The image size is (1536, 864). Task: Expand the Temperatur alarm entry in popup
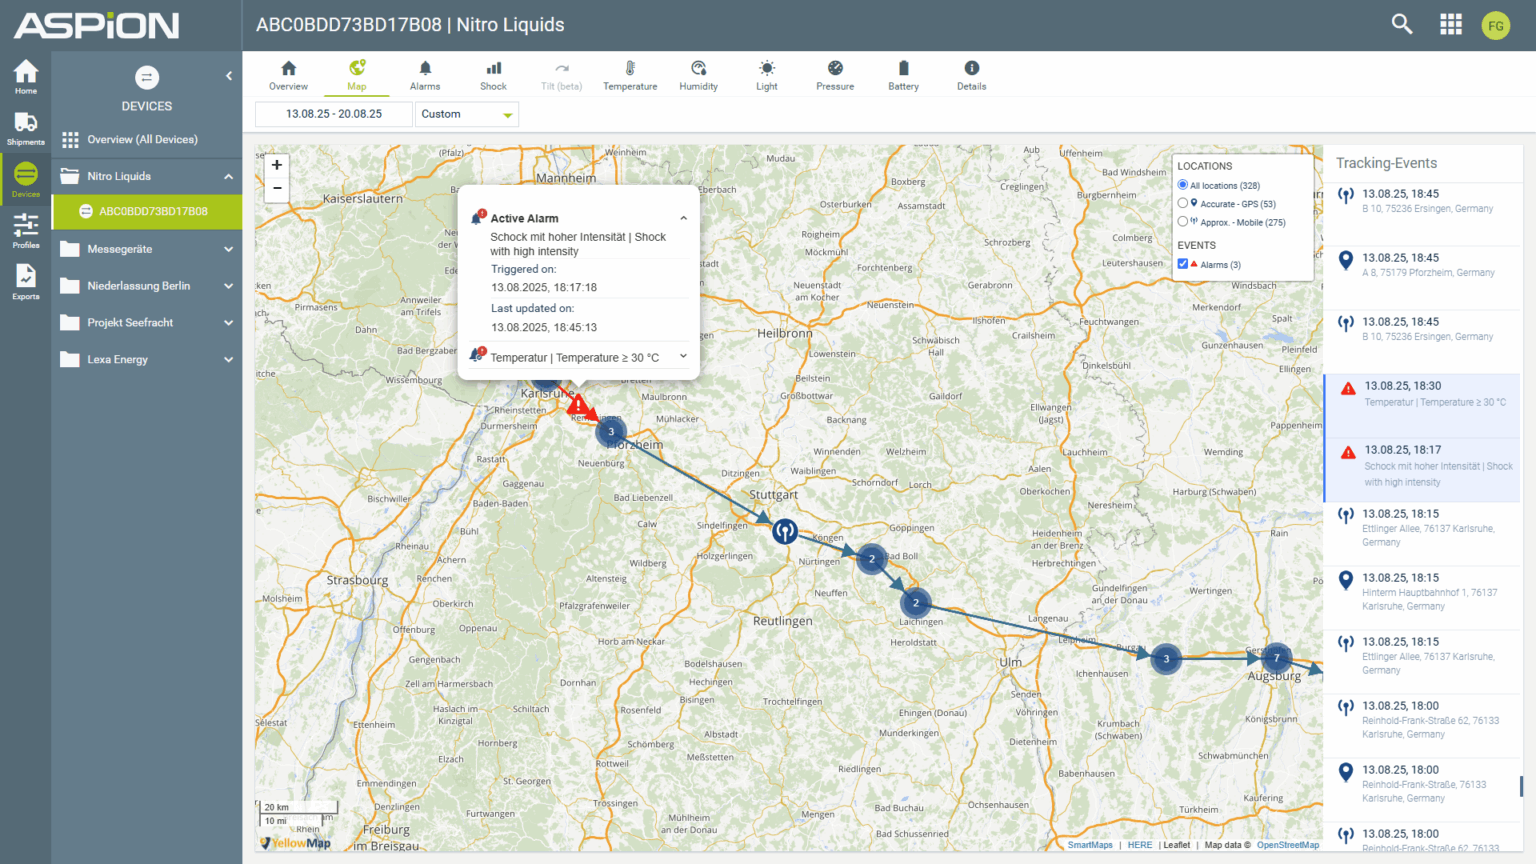coord(683,357)
